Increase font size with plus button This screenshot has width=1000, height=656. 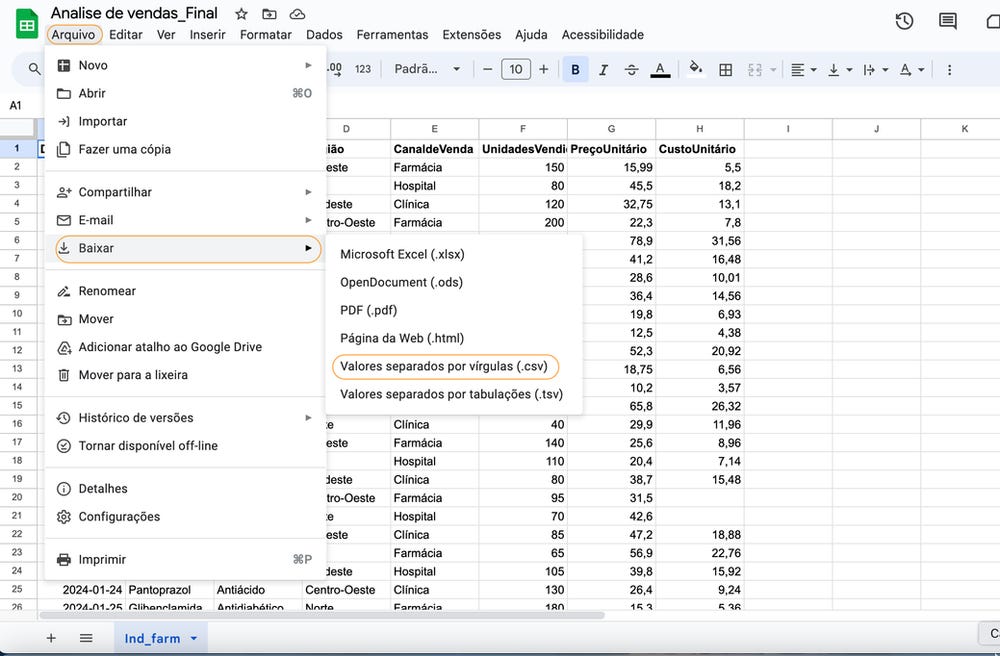click(x=542, y=69)
